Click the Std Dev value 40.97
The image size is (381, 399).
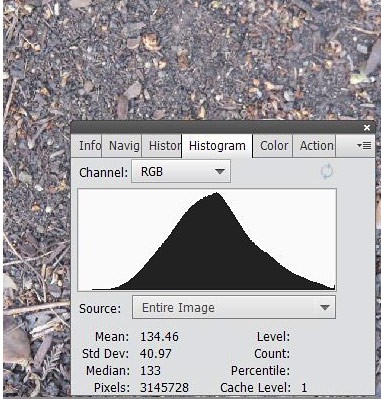coord(156,354)
